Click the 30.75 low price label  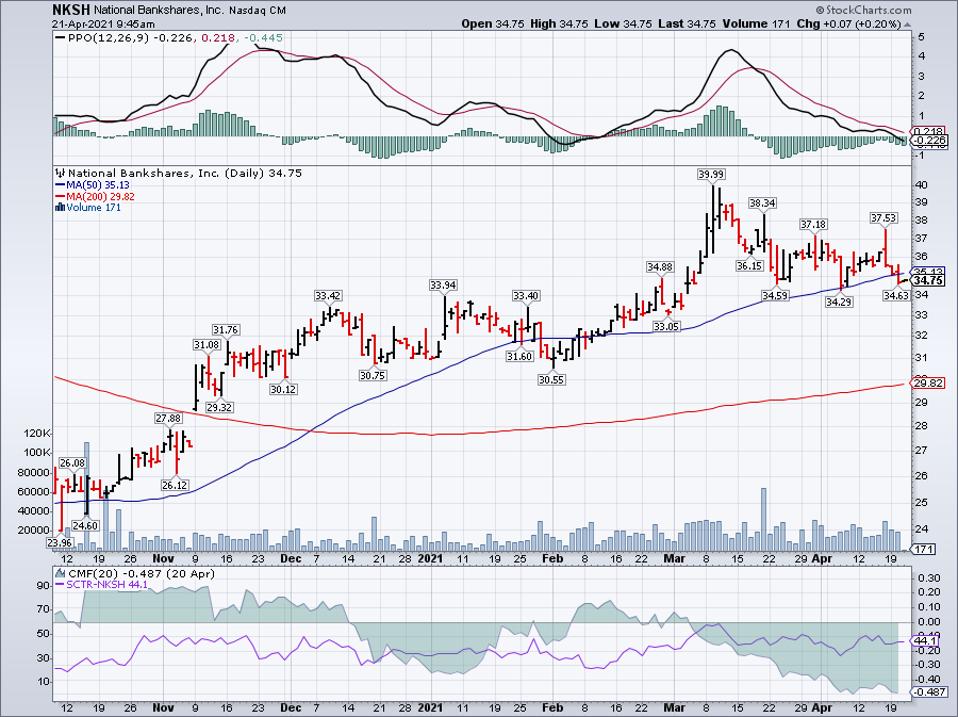(x=372, y=376)
